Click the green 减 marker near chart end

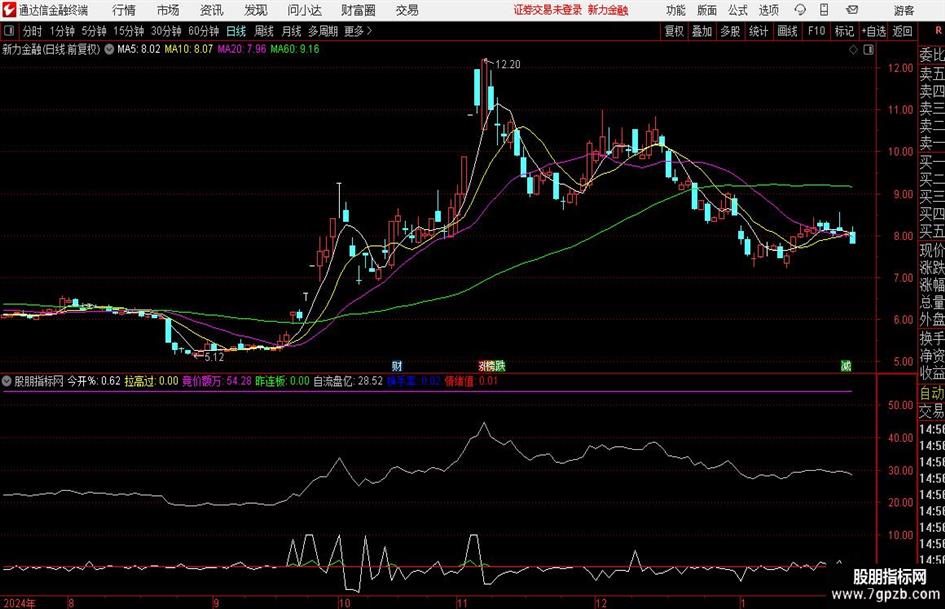846,366
